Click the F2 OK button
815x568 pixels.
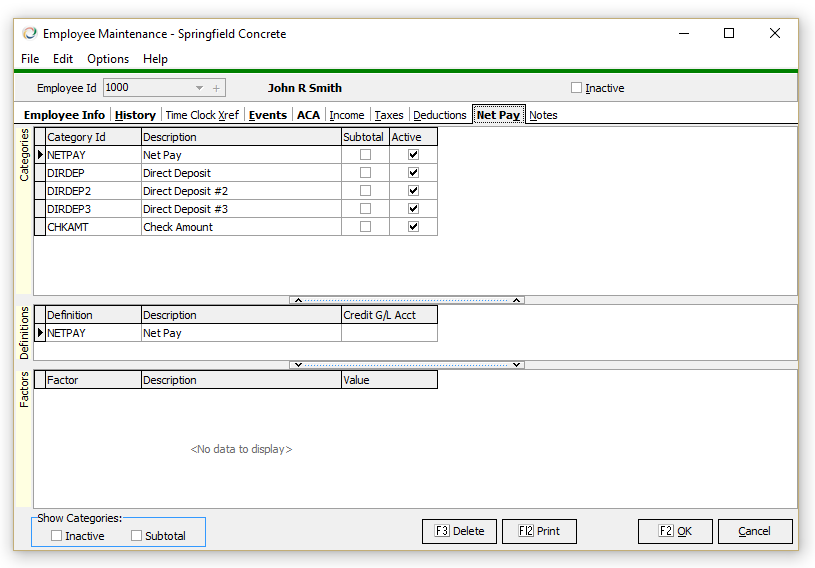675,531
